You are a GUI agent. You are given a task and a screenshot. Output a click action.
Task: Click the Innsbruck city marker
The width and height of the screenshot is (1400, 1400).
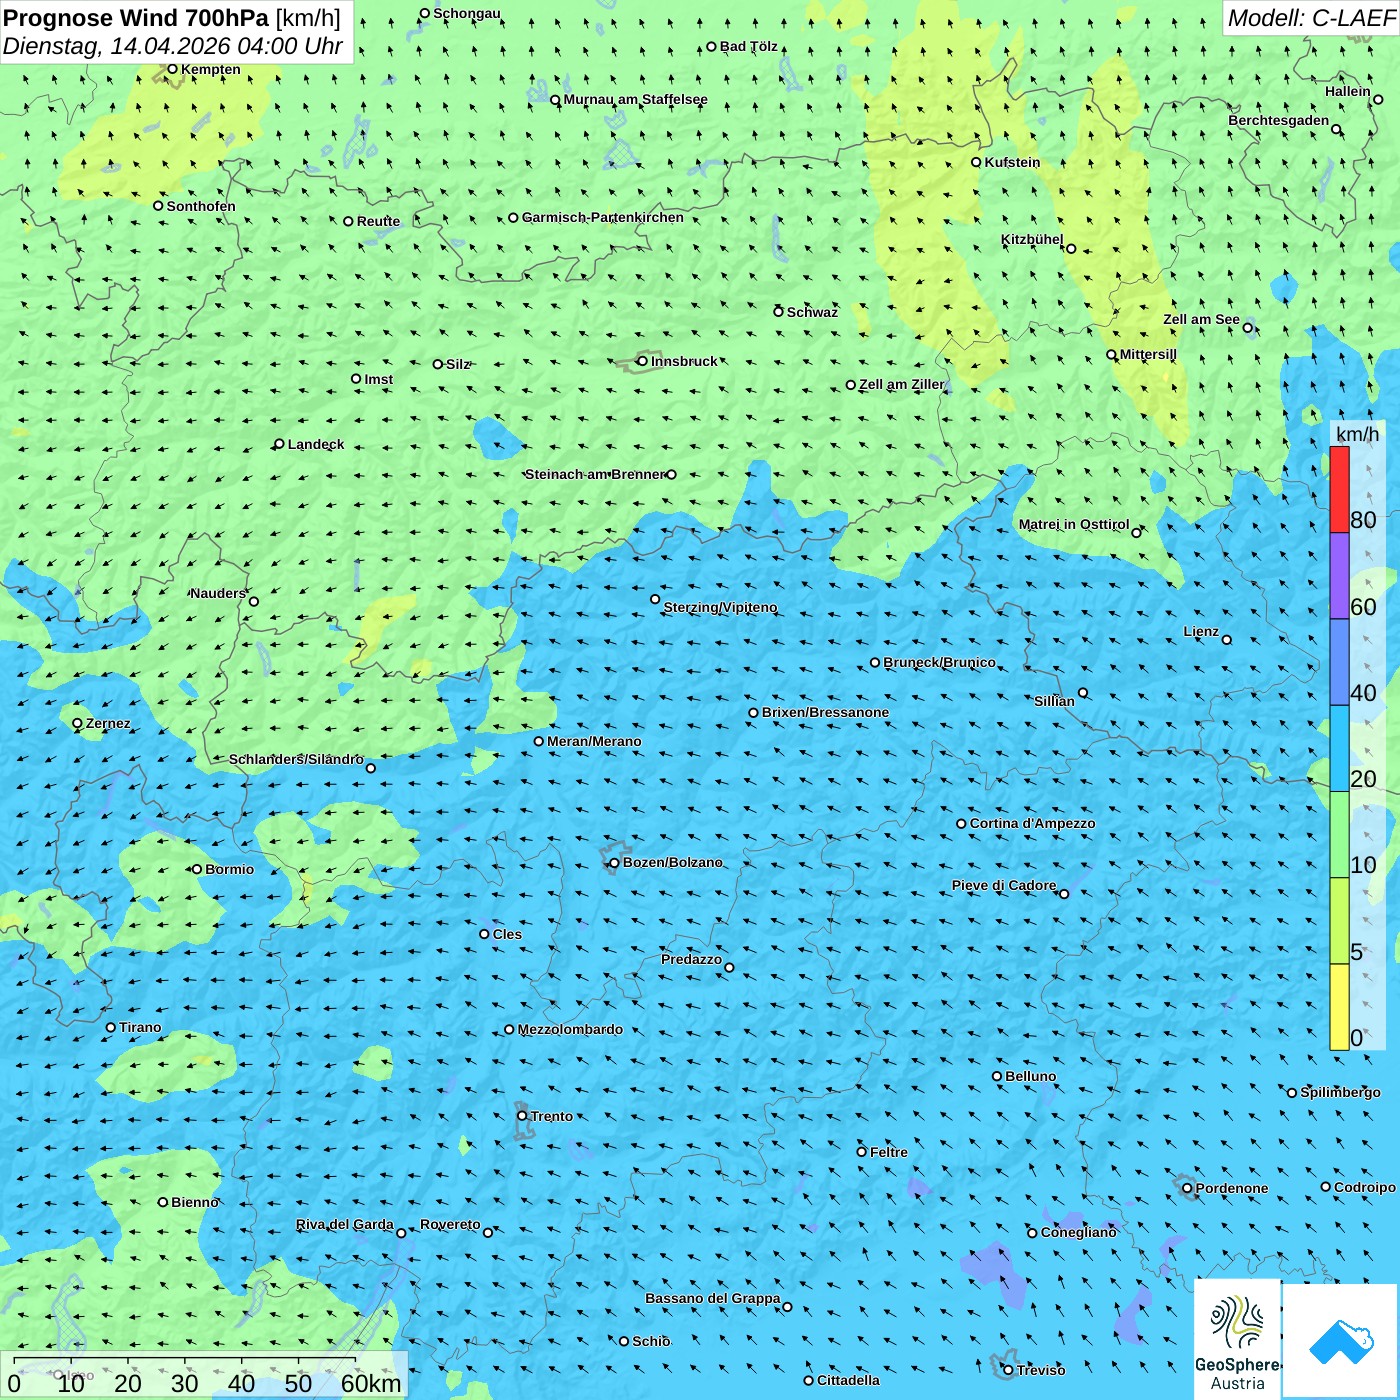(x=642, y=361)
